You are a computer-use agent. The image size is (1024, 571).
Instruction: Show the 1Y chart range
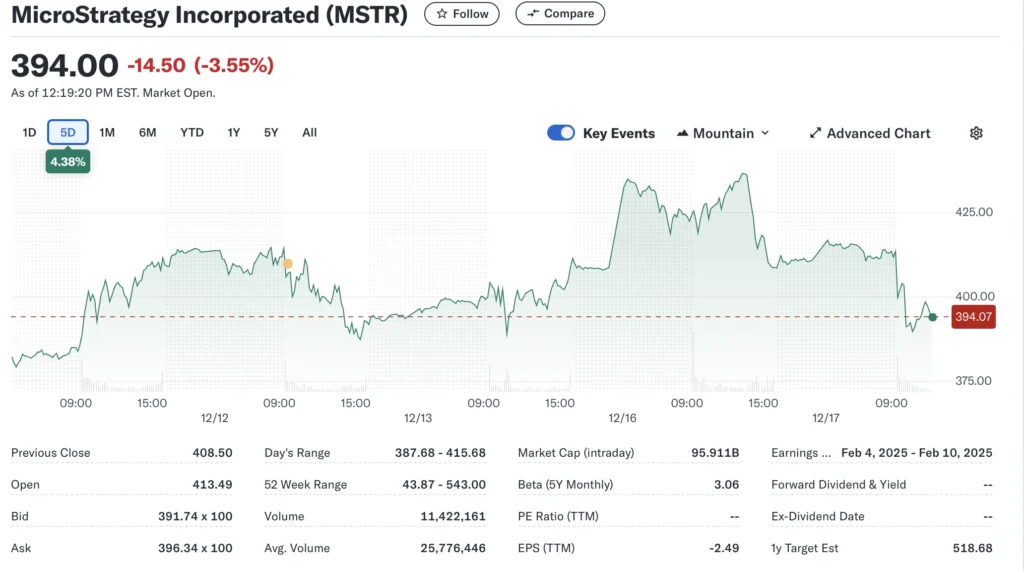[234, 132]
